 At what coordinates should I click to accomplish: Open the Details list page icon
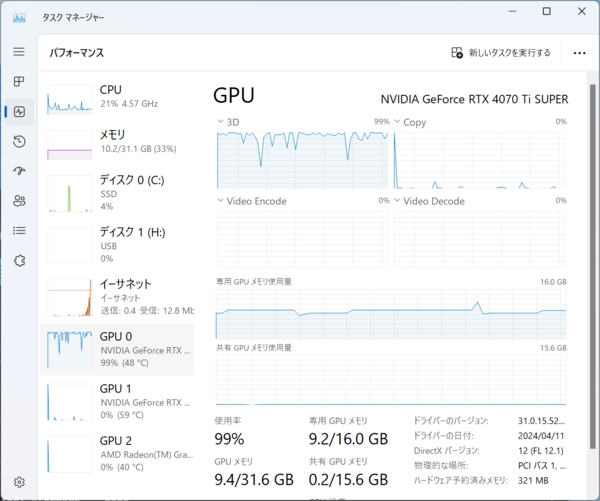click(19, 230)
